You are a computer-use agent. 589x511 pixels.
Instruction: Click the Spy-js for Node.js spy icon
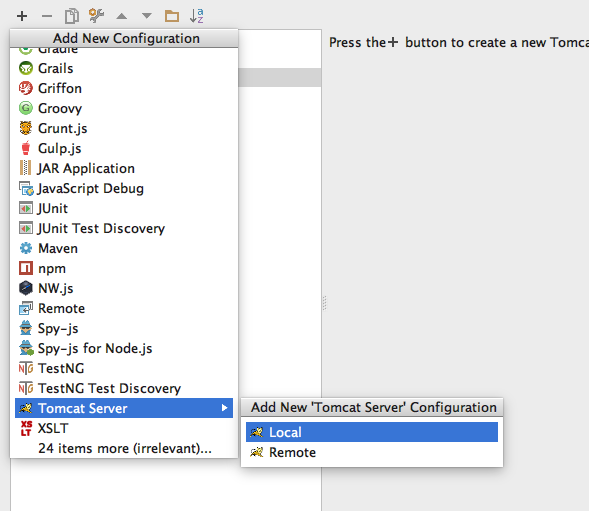click(x=26, y=348)
